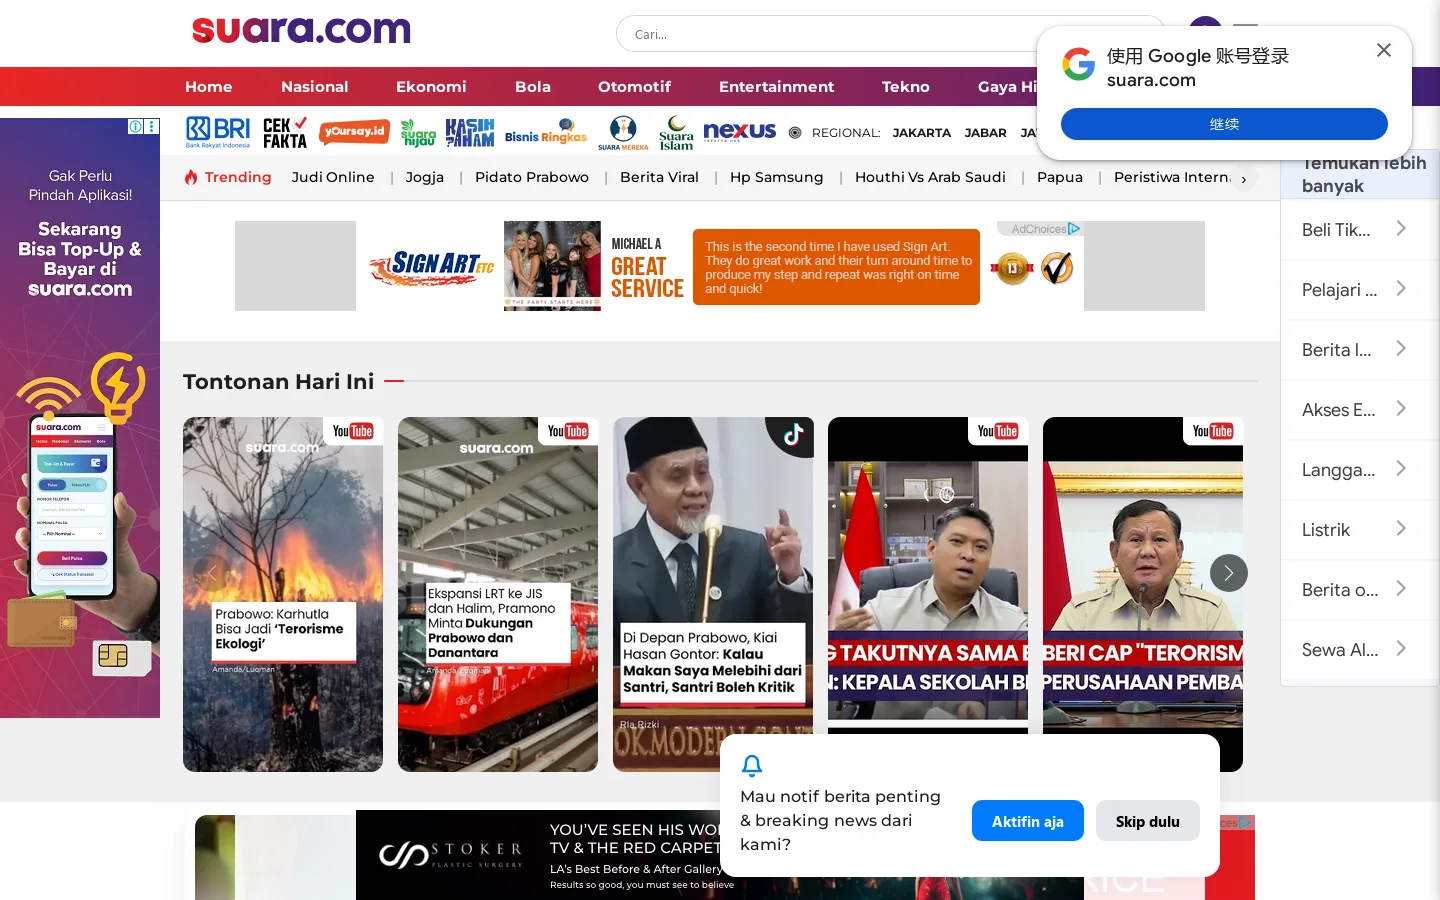Viewport: 1440px width, 900px height.
Task: Open the 'Judi Online' trending topic
Action: click(x=333, y=177)
